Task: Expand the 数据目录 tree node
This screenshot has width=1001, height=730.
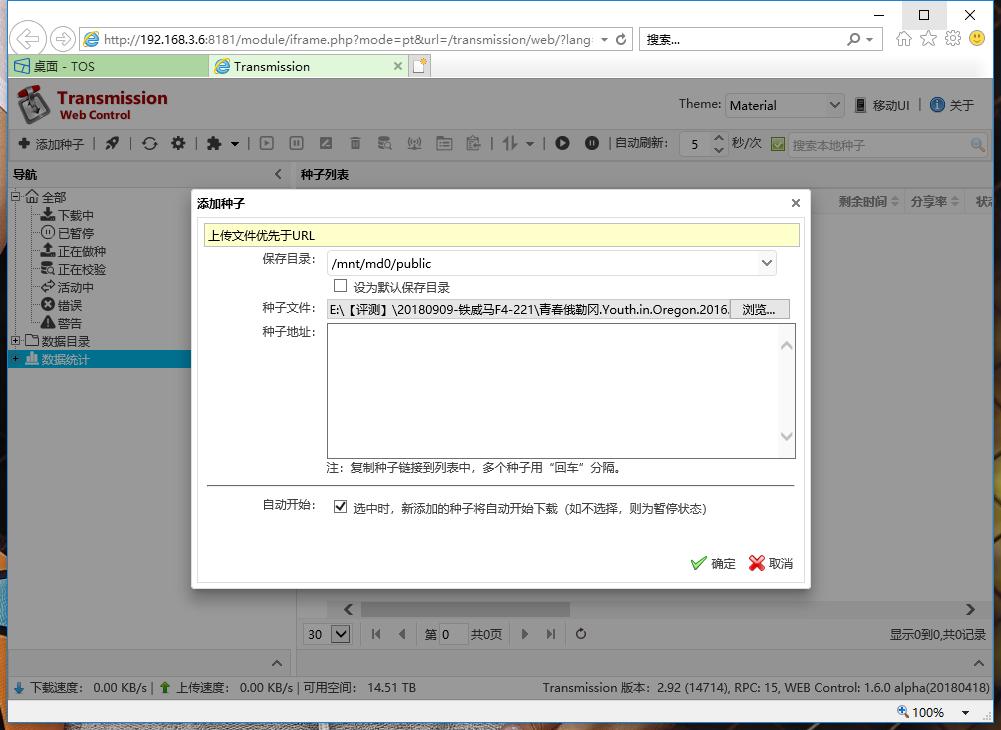Action: [x=13, y=340]
